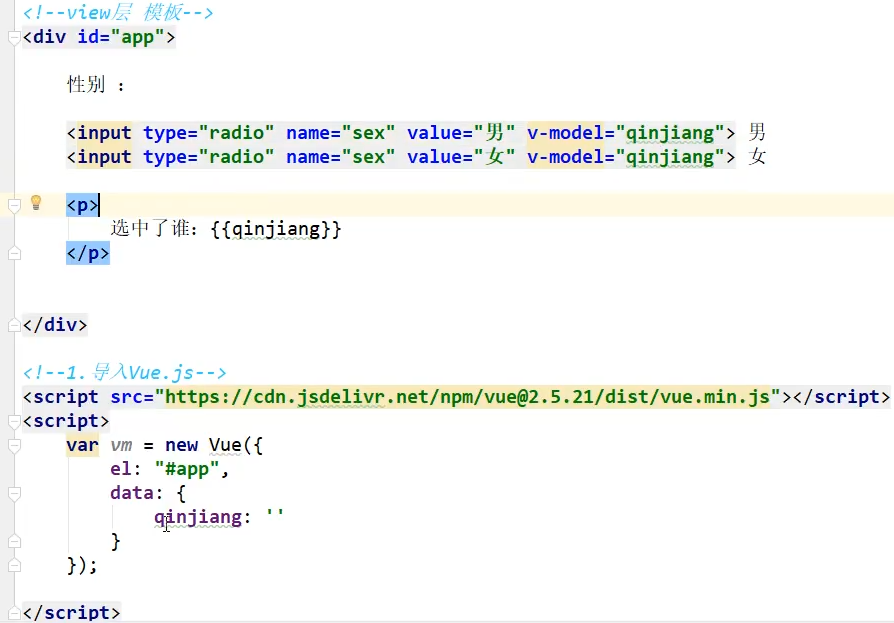This screenshot has height=623, width=894.
Task: Click type="radio" in the 女 input line
Action: 208,157
